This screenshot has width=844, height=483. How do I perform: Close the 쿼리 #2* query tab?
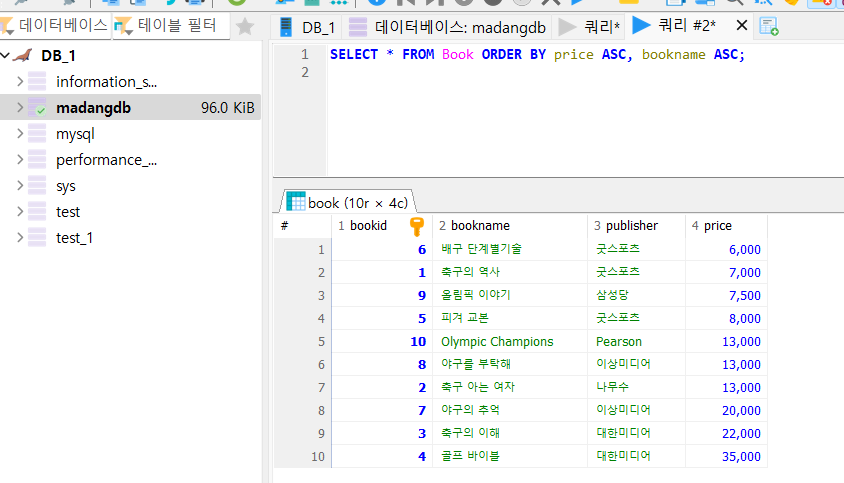click(x=741, y=25)
